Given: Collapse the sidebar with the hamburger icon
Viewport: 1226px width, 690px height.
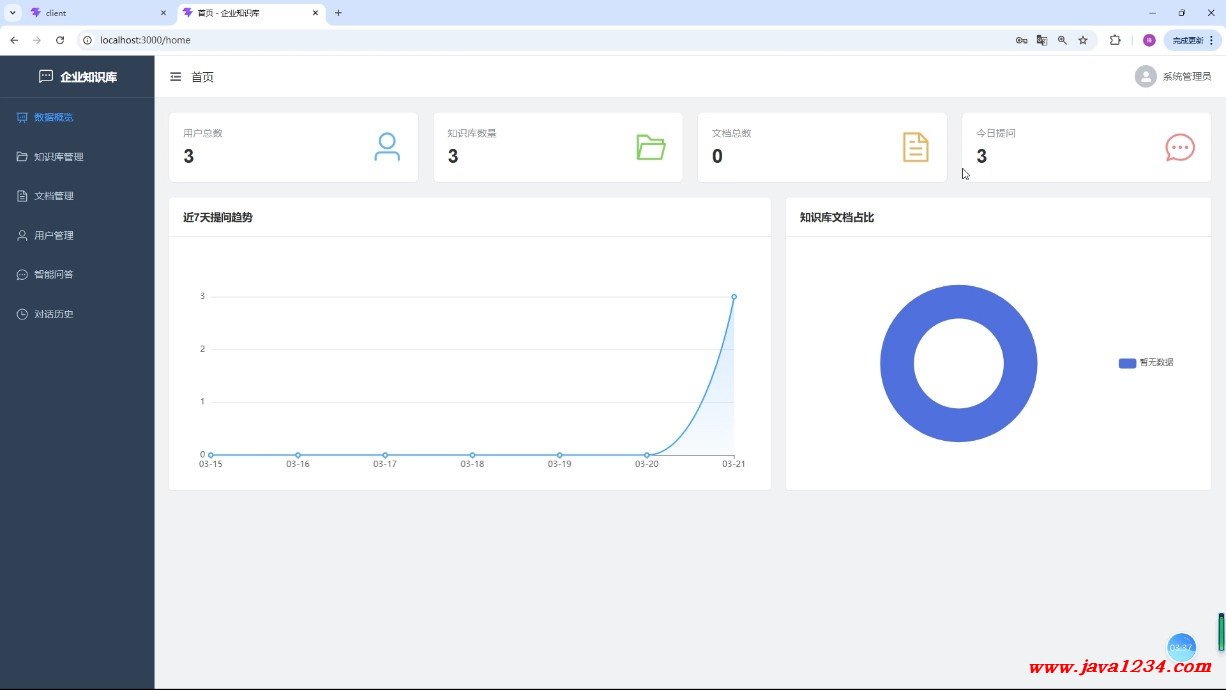Looking at the screenshot, I should click(176, 77).
